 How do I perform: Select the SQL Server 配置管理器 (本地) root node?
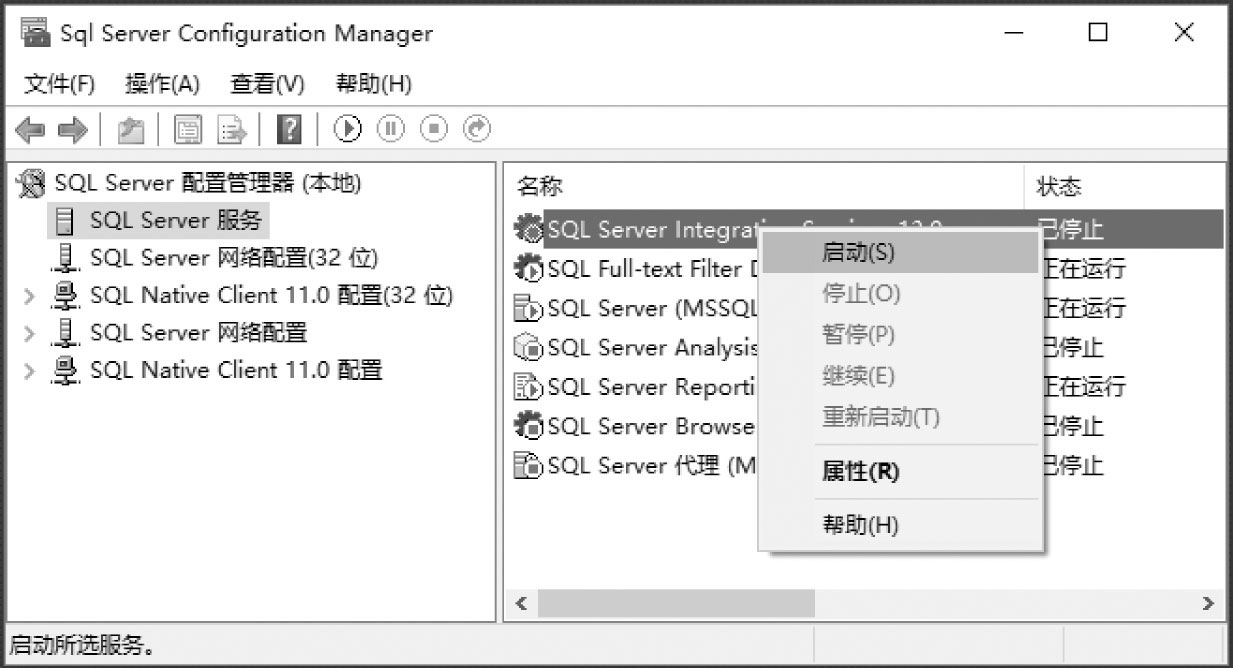click(208, 183)
